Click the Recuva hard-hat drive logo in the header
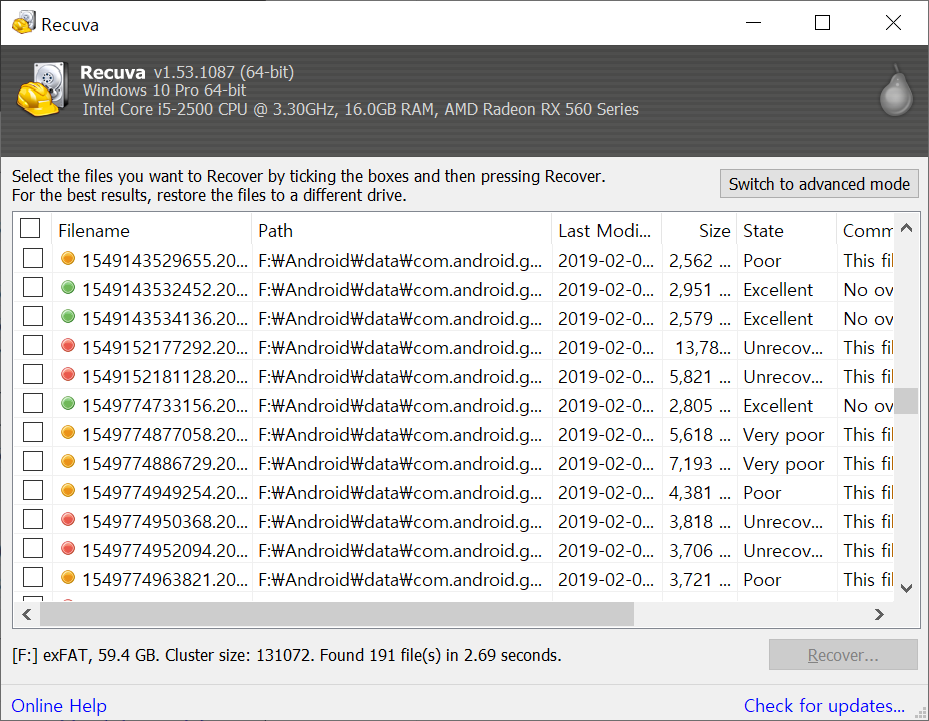Viewport: 929px width, 721px height. [43, 89]
